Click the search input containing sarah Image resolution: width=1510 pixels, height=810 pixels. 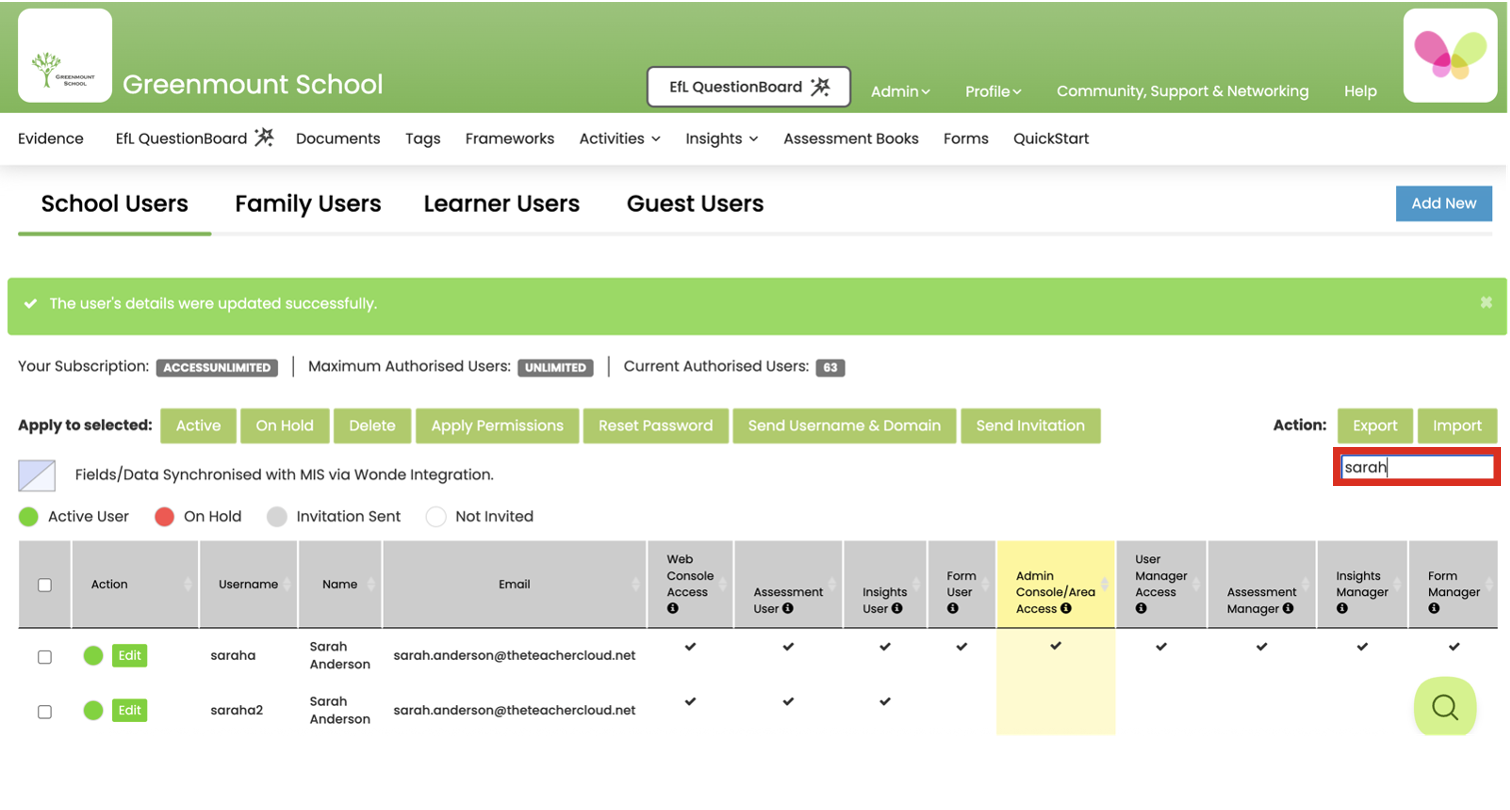1416,466
